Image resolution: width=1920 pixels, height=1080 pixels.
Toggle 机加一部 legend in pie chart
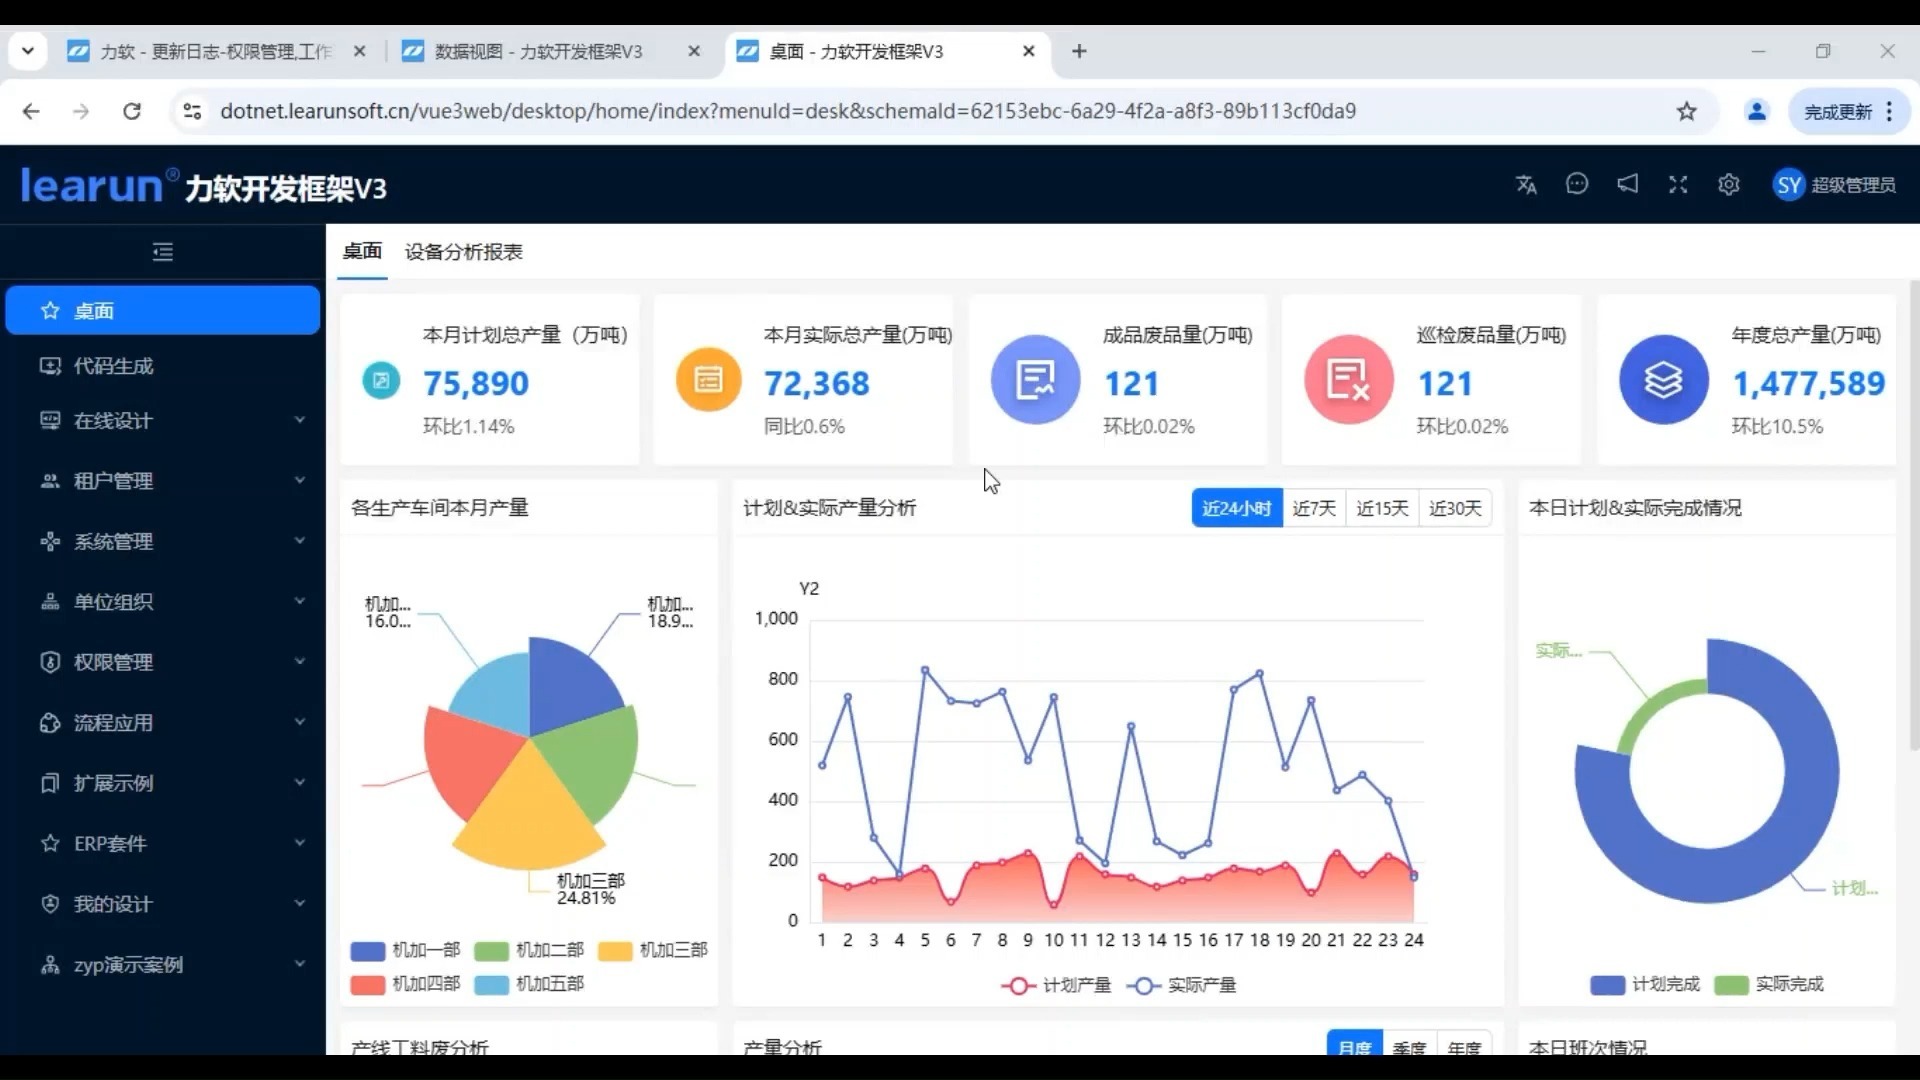click(405, 950)
